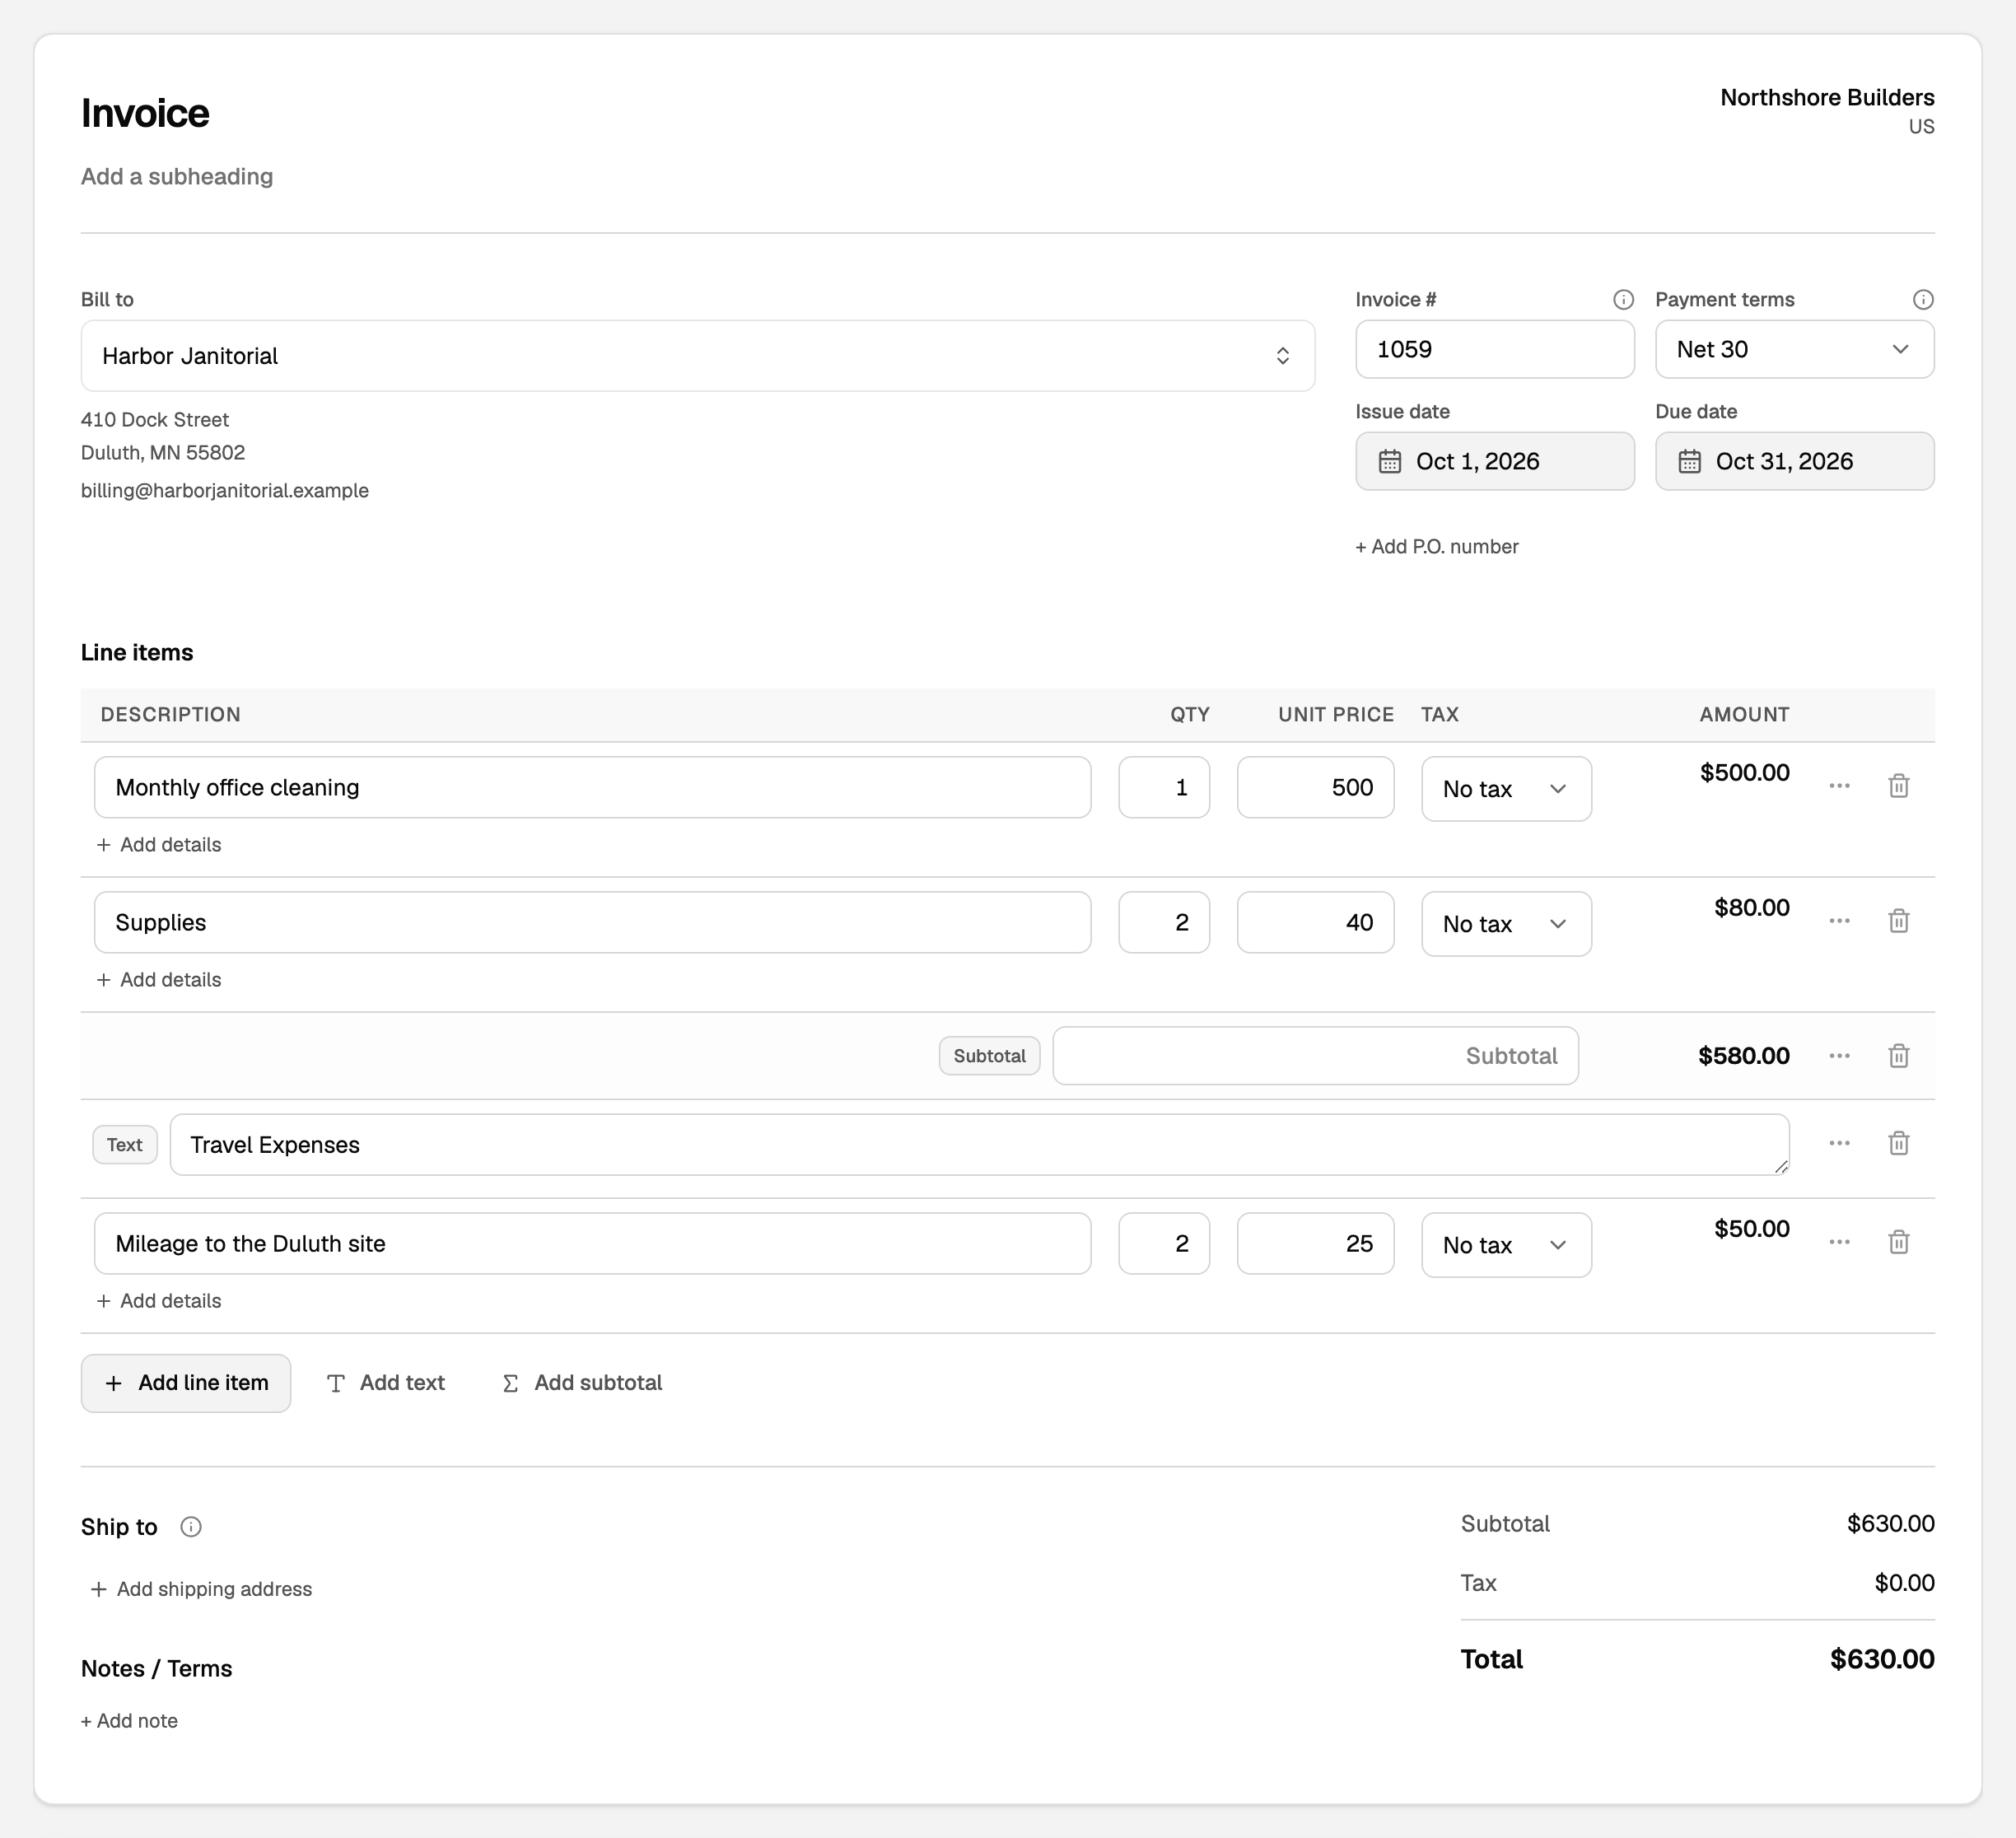Click Add text button
This screenshot has width=2016, height=1838.
386,1383
